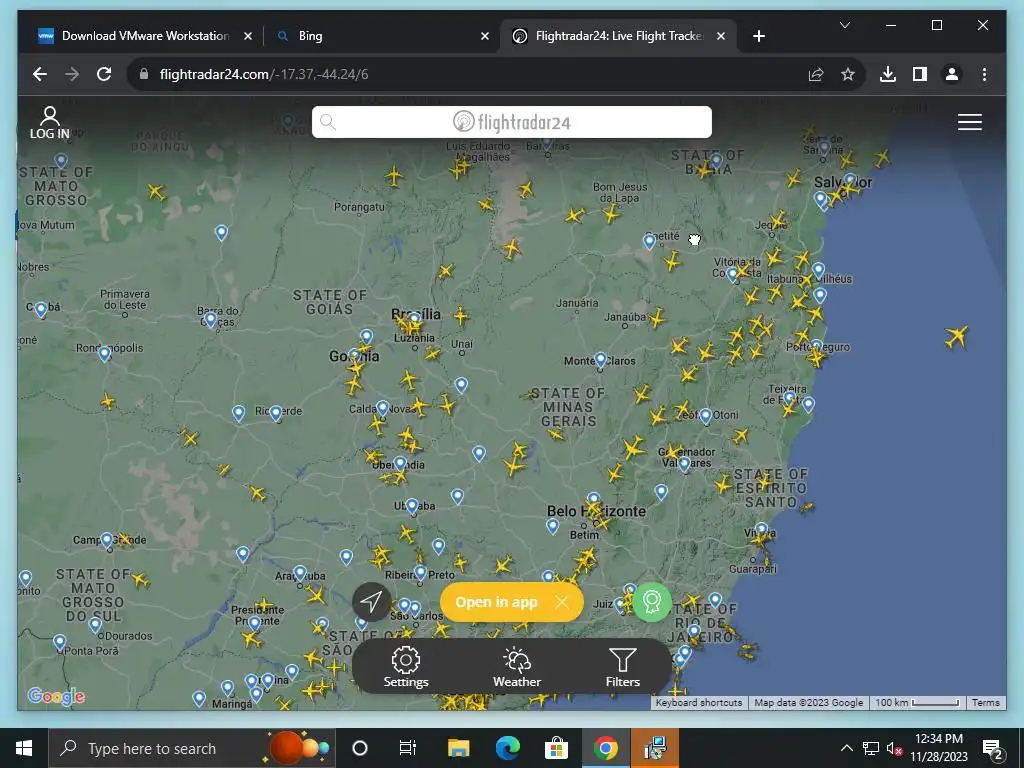The height and width of the screenshot is (768, 1024).
Task: Open the tab search dropdown chevron
Action: coord(844,25)
